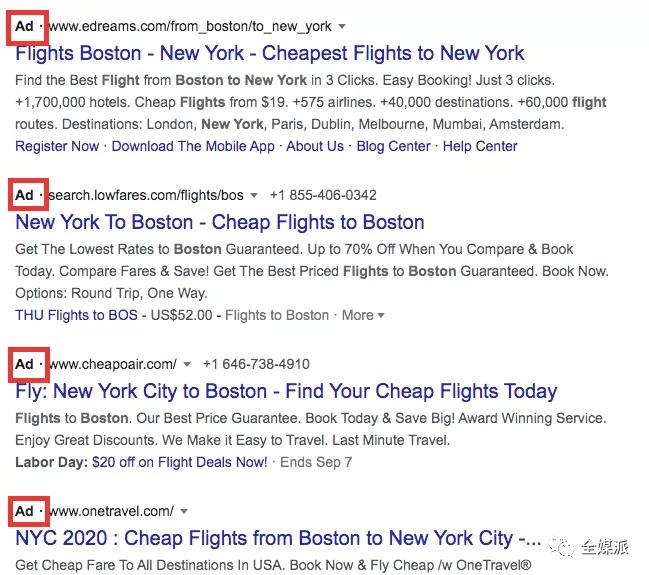Call cheapoair number +1 646-738-4910
Image resolution: width=649 pixels, height=575 pixels.
[256, 364]
